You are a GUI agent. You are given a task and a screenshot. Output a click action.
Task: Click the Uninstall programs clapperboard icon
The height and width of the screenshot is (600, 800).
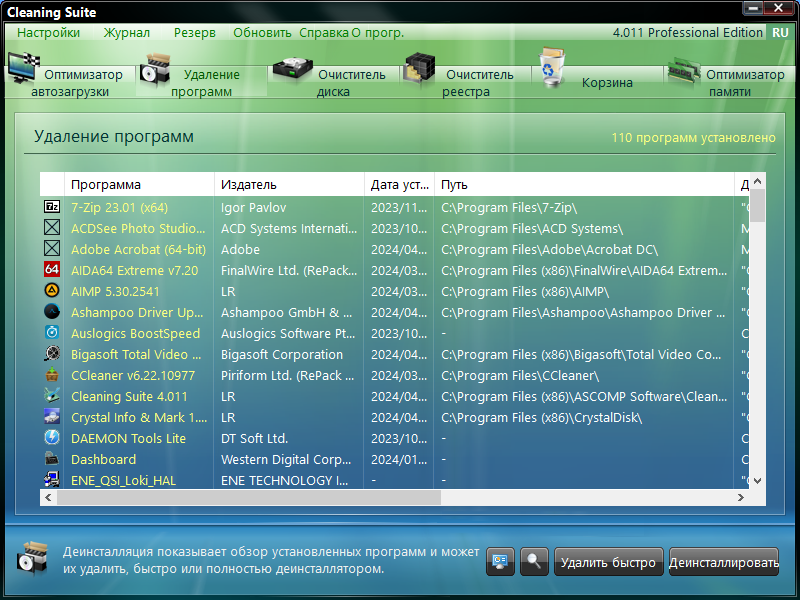(155, 70)
